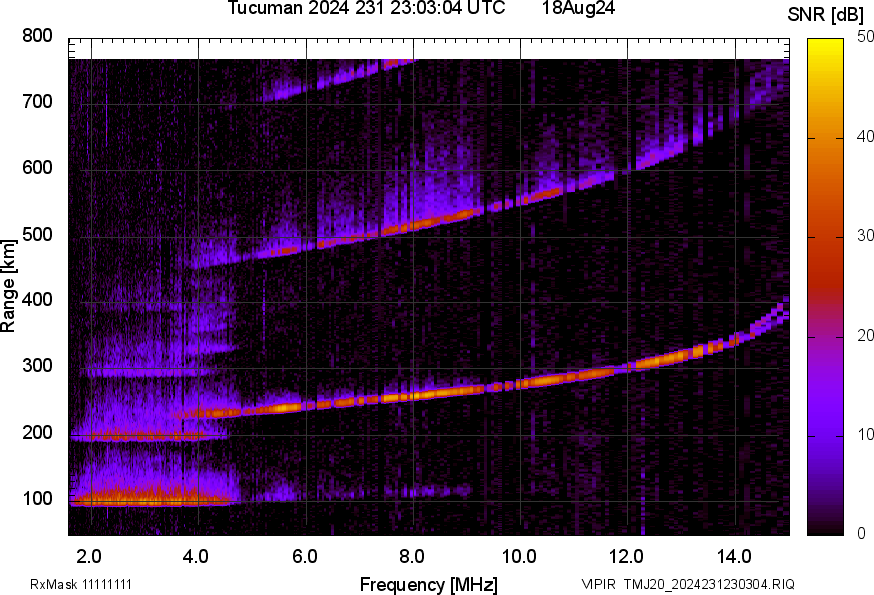Click range tick label '400'
Screen dimensions: 874x595
(x=37, y=299)
